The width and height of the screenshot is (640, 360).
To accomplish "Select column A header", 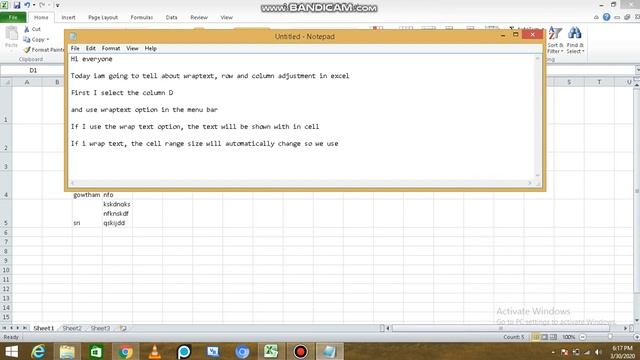I will coord(27,82).
